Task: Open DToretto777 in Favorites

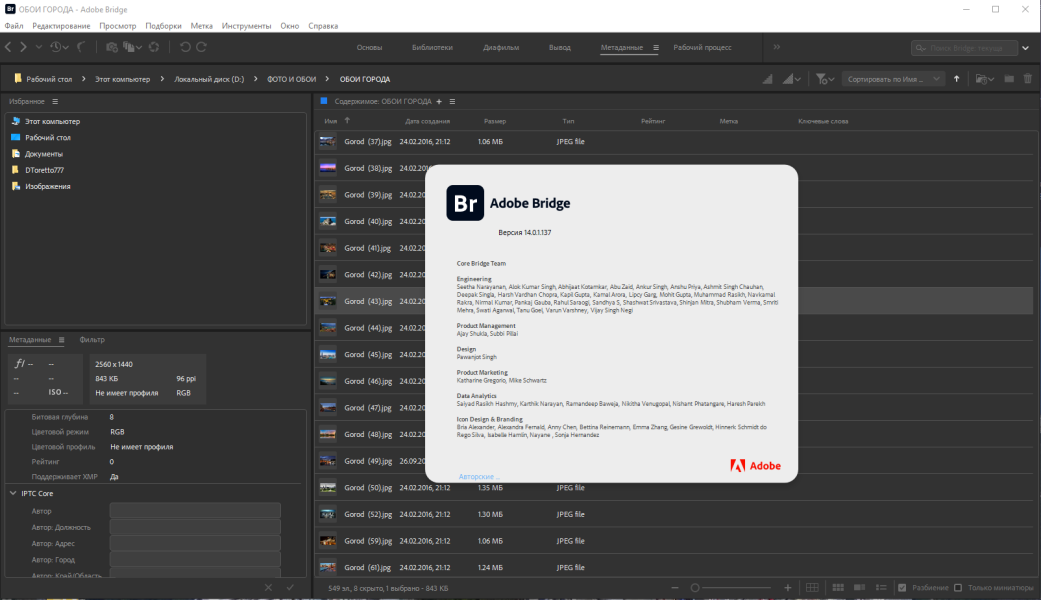Action: (x=44, y=170)
